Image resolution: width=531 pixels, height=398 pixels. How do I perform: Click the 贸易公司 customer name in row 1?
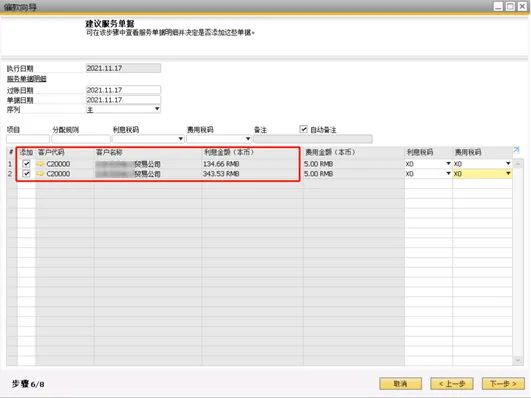click(147, 164)
